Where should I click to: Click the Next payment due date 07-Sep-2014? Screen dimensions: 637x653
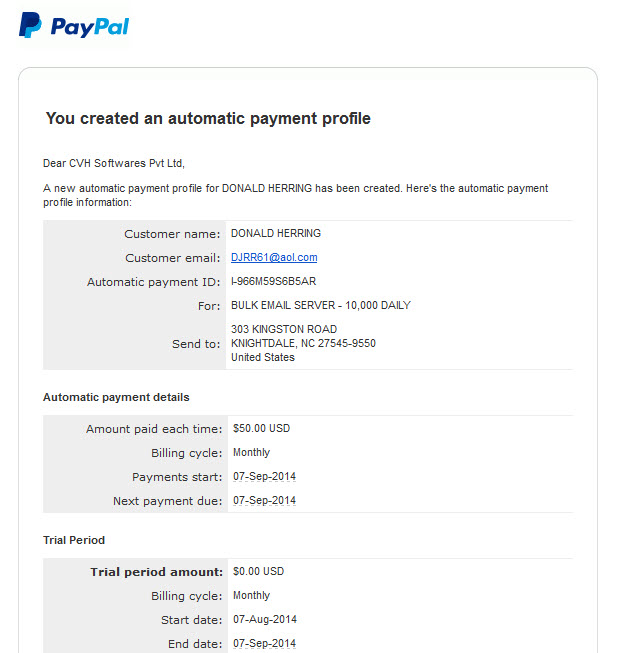coord(264,500)
